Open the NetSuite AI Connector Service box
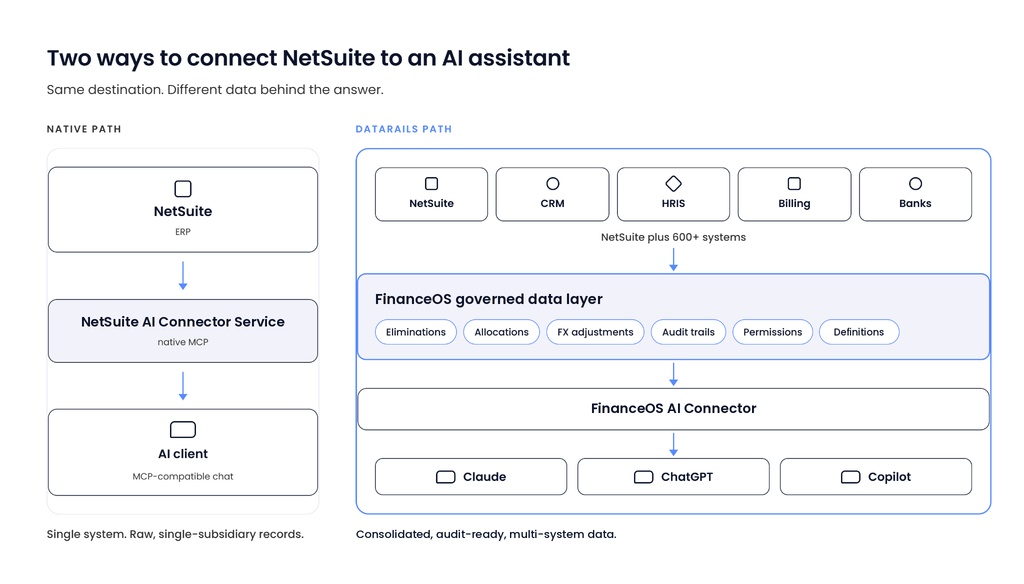The width and height of the screenshot is (1024, 584). pos(183,331)
